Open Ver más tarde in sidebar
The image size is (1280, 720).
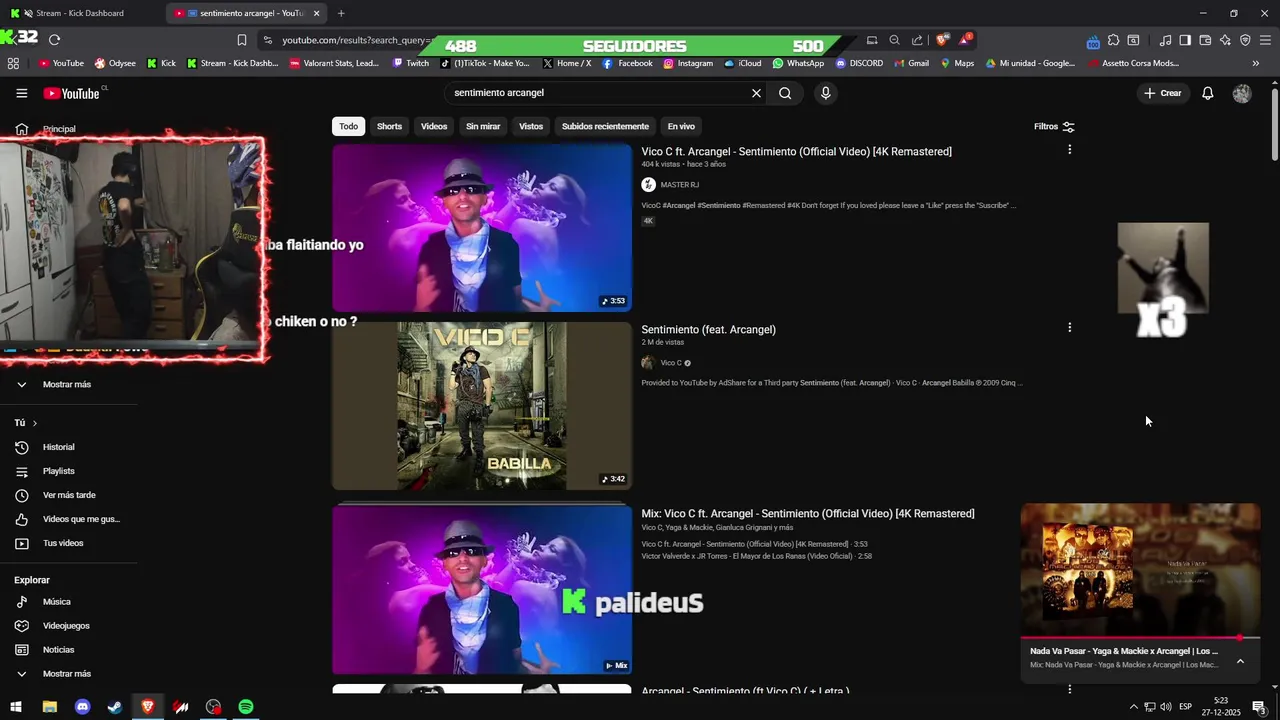(x=67, y=495)
